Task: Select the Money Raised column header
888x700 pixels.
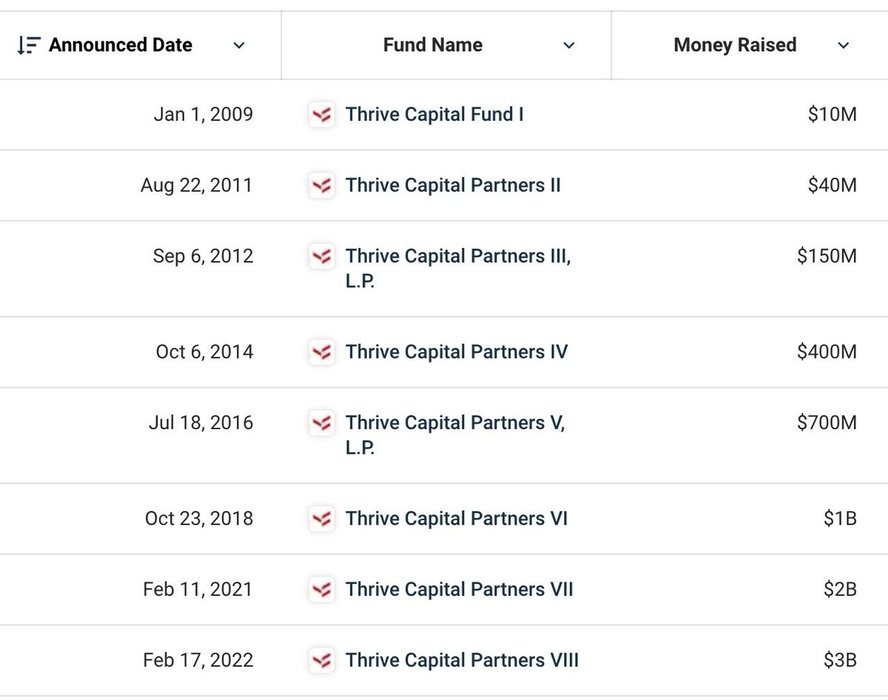Action: coord(735,45)
